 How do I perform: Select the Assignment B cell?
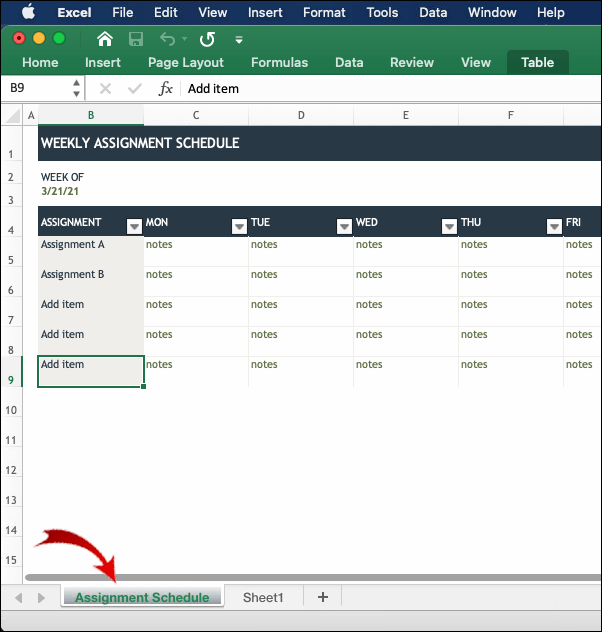tap(91, 281)
